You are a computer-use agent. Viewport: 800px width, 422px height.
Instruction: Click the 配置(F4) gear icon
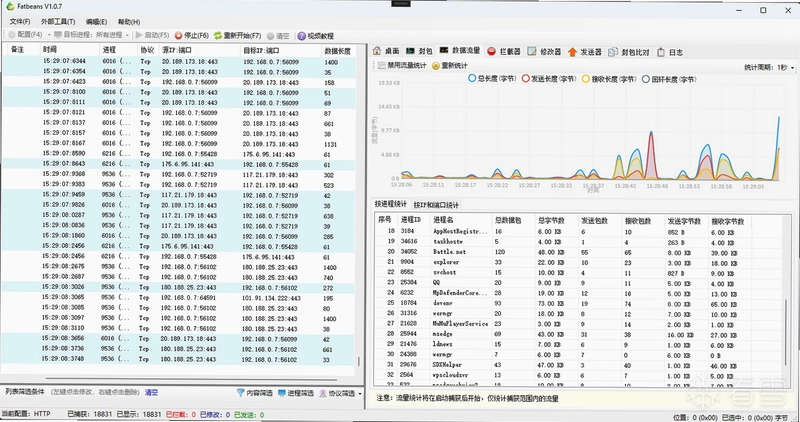click(x=11, y=35)
